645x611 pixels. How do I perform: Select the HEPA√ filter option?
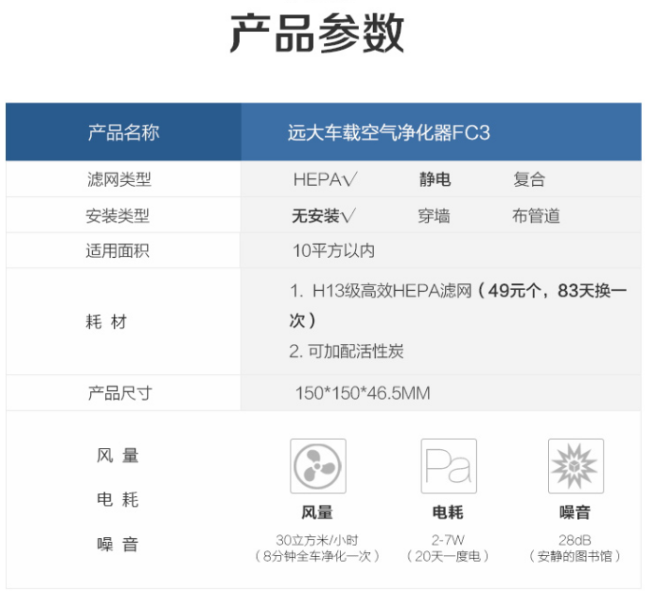[325, 179]
